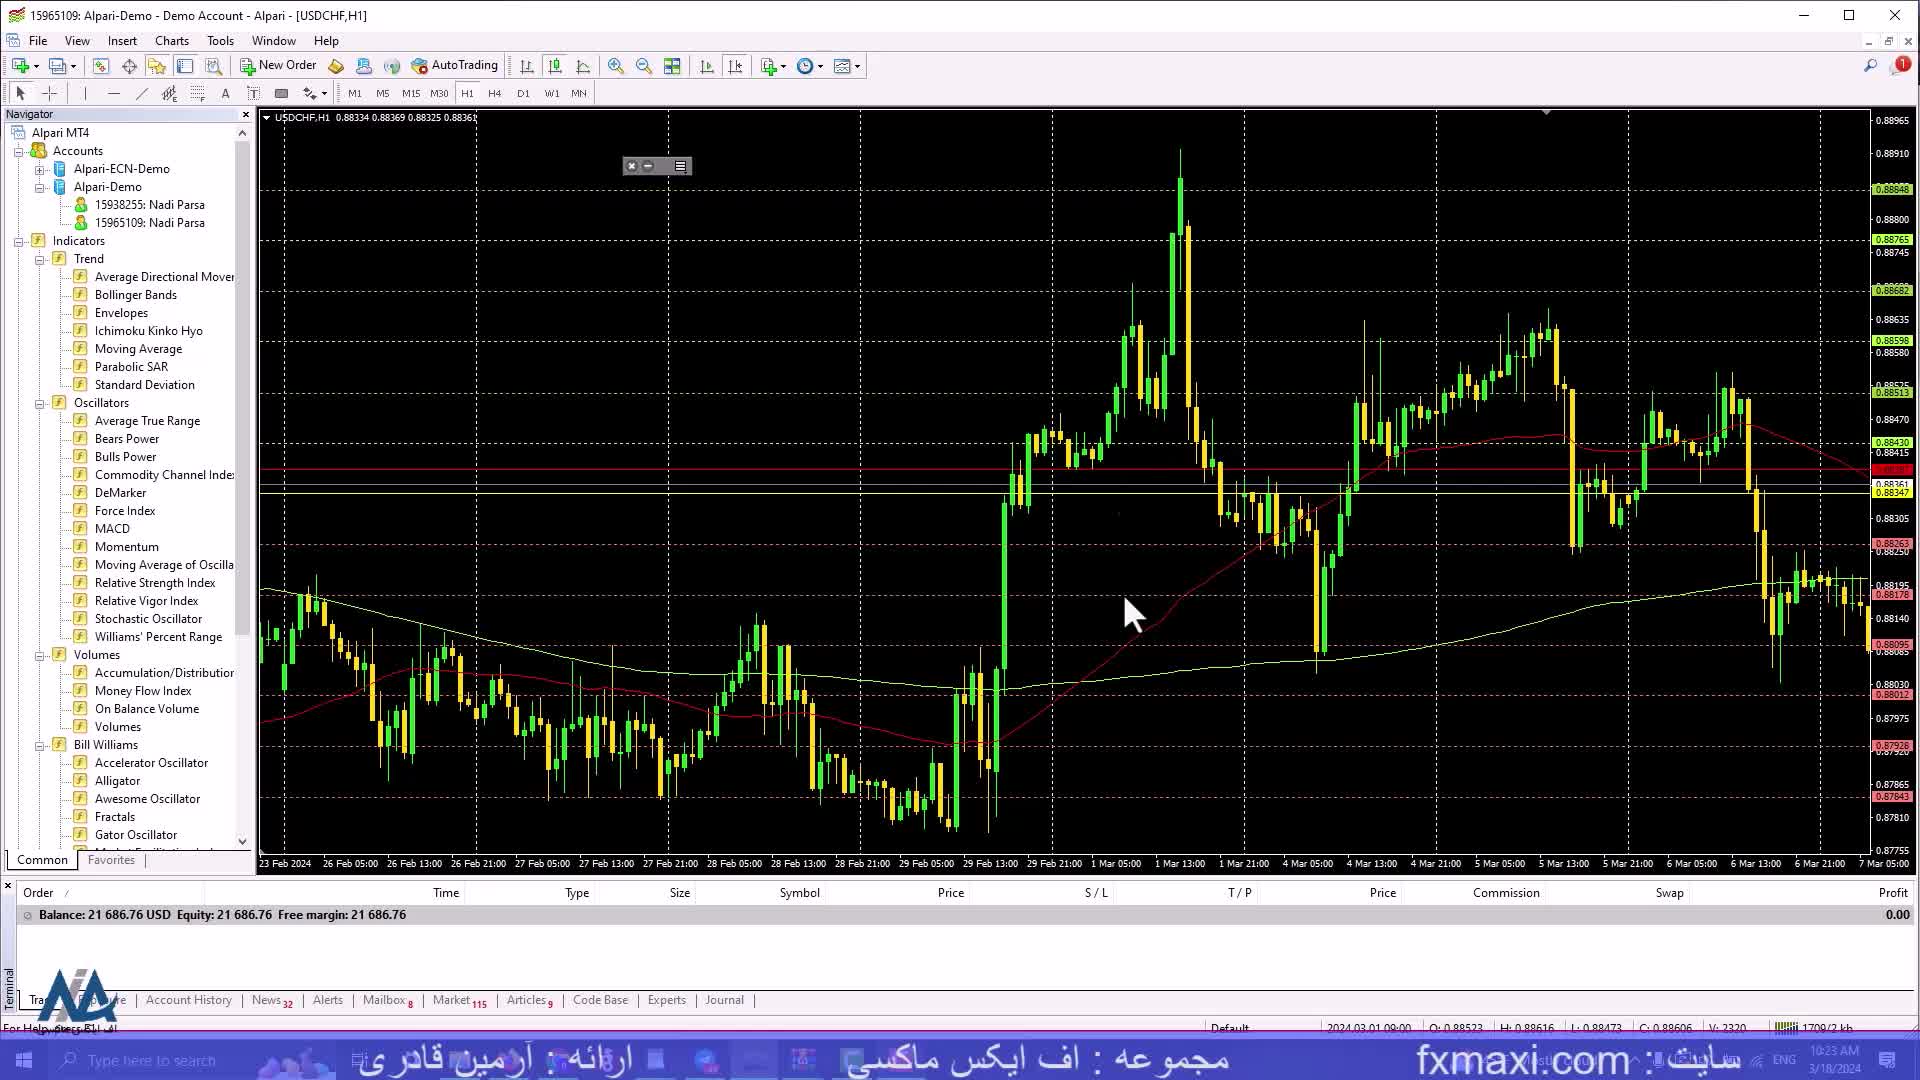Select the Trendline drawing tool
The height and width of the screenshot is (1080, 1920).
click(141, 93)
